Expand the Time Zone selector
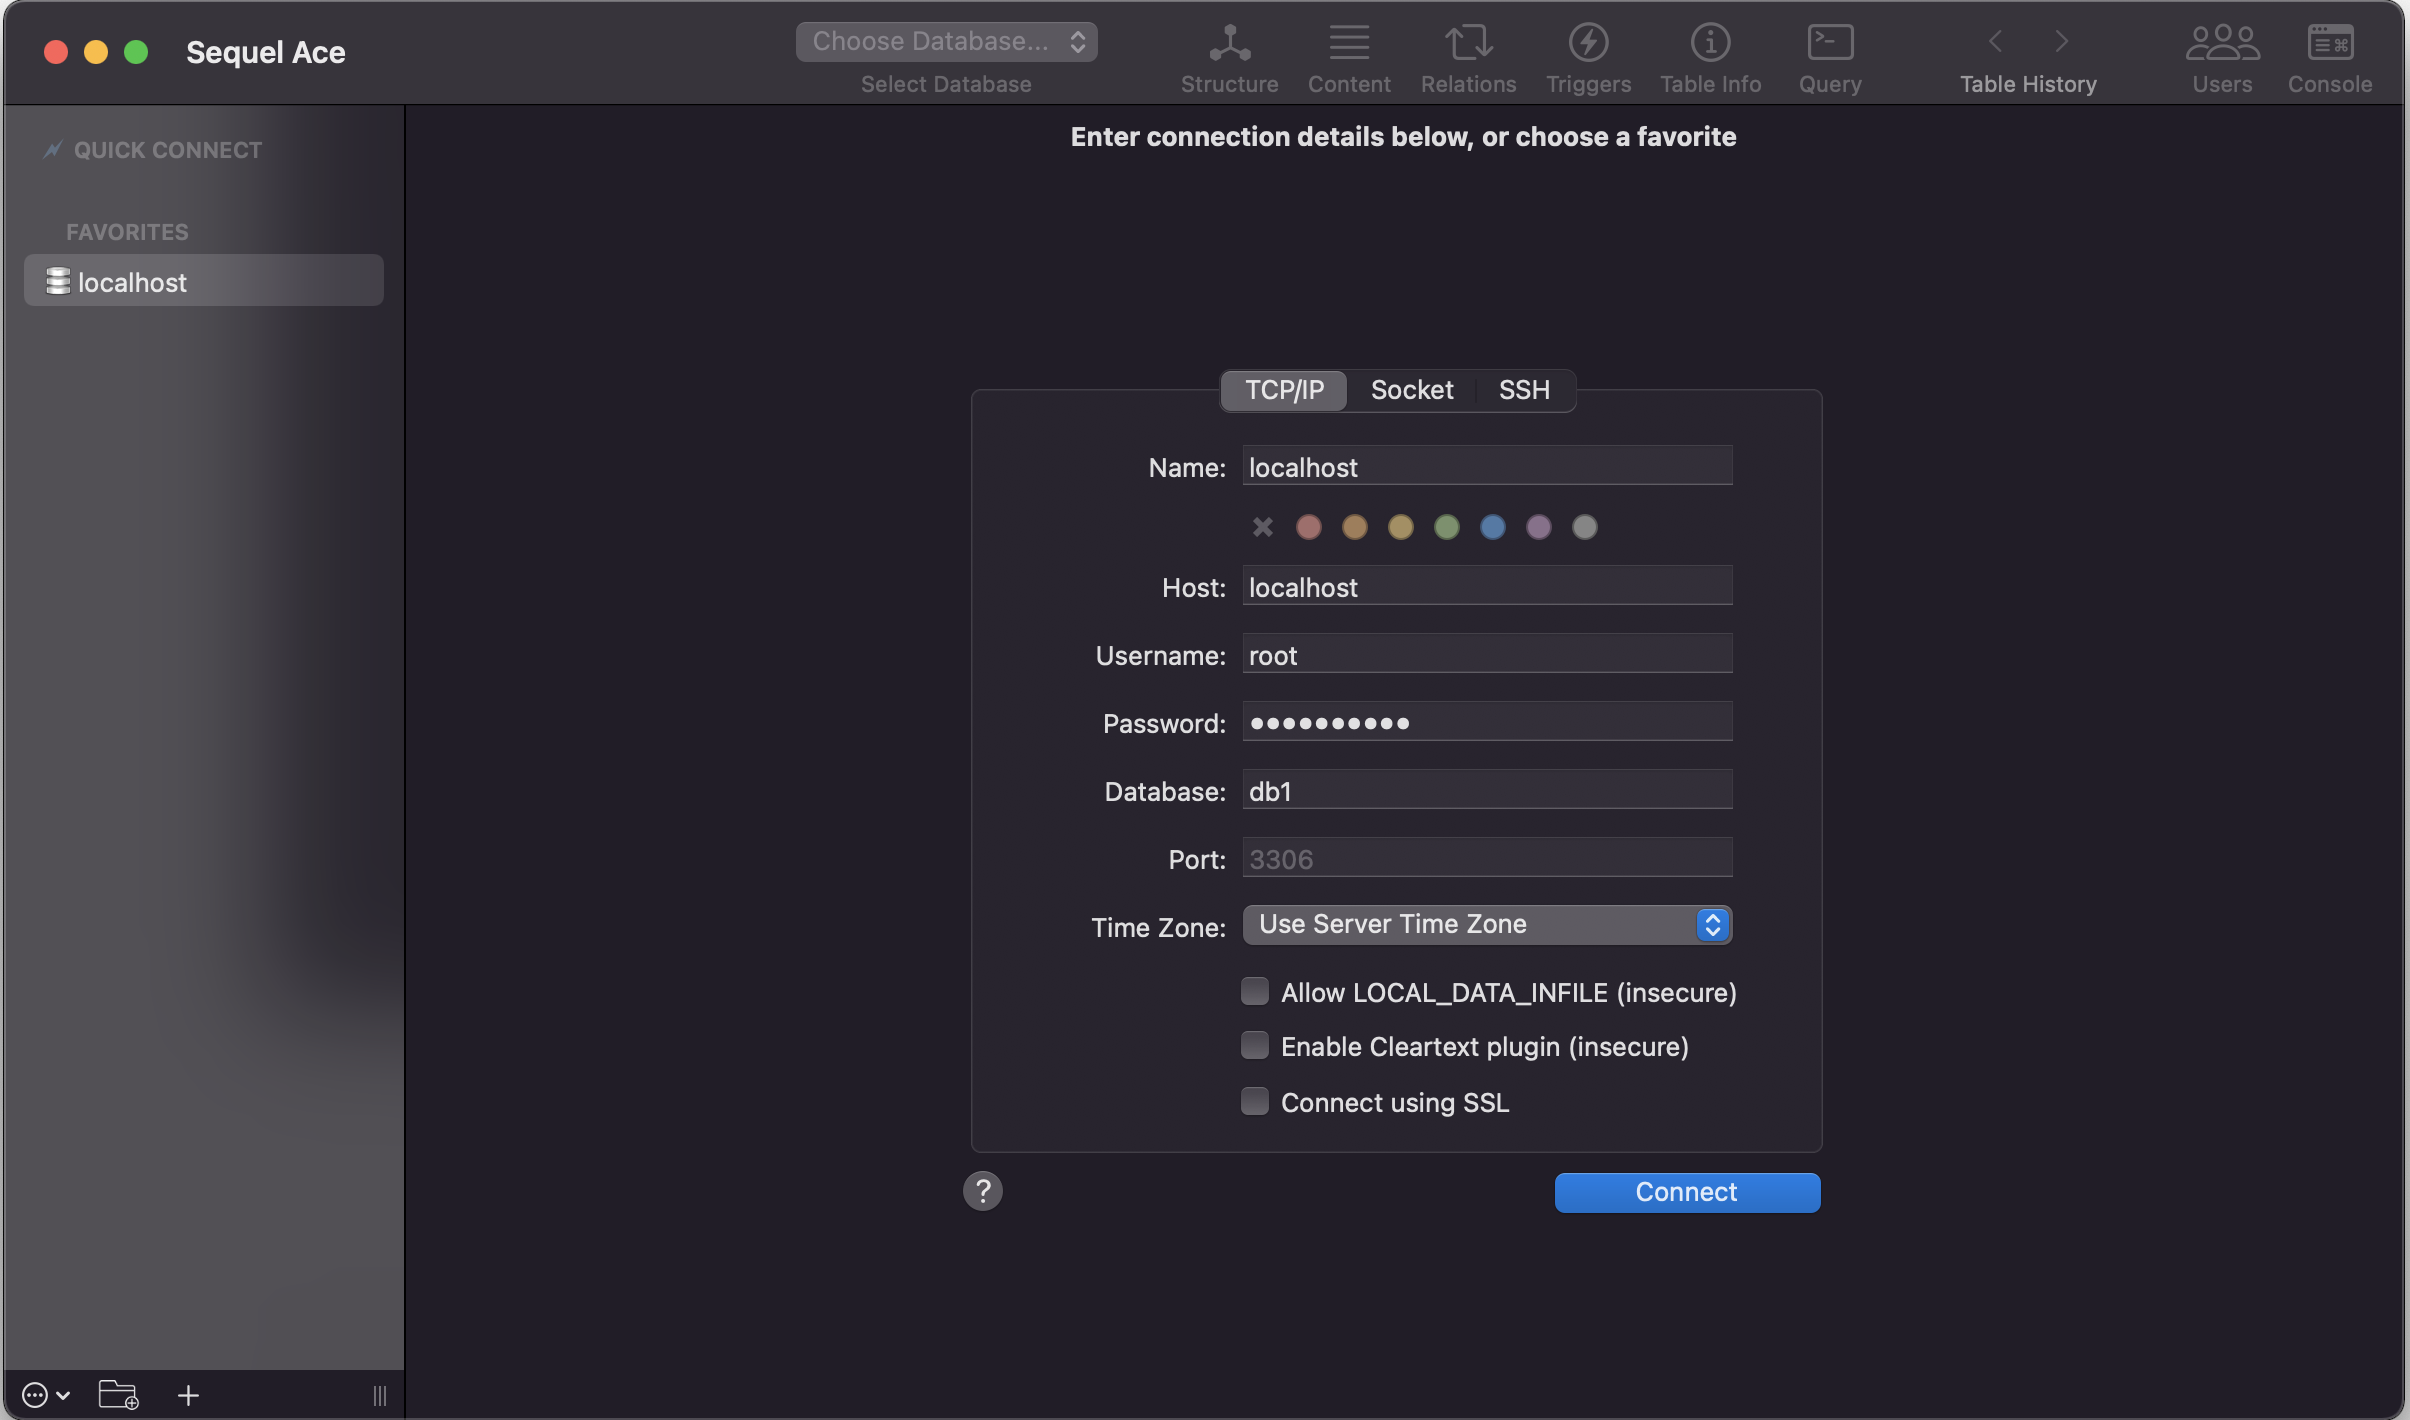 (1487, 925)
